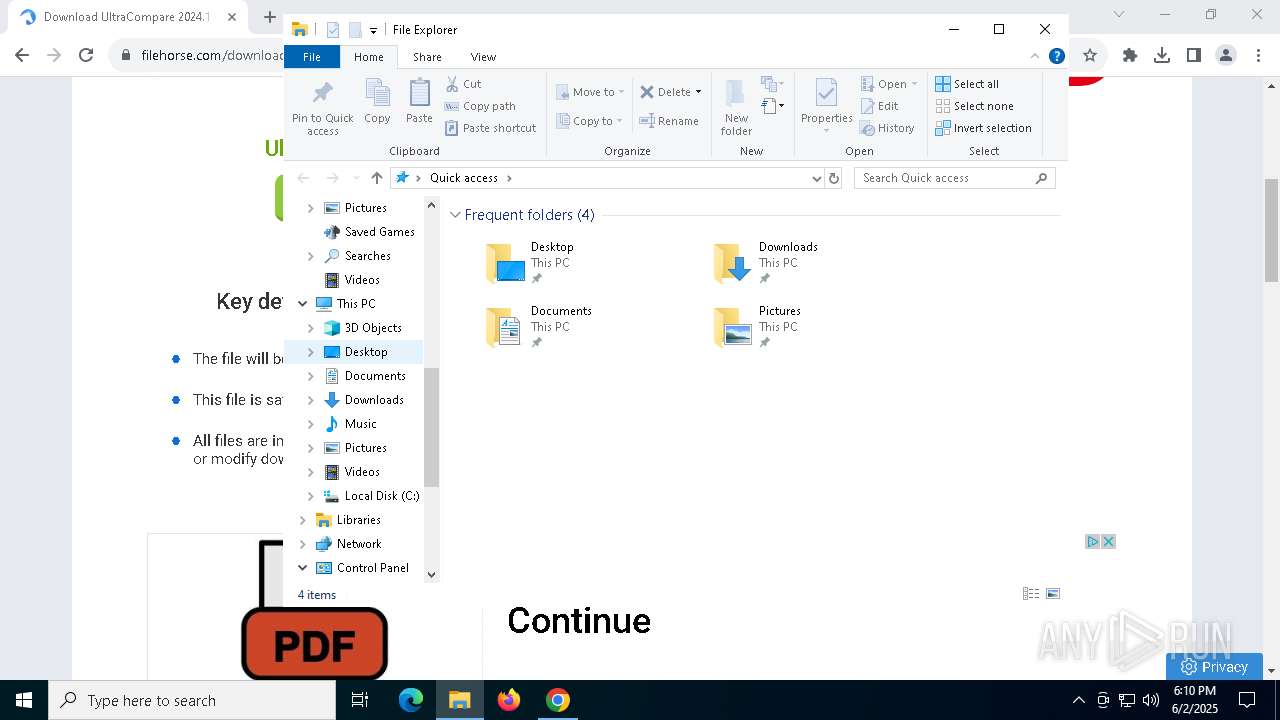Switch to the View ribbon tab

(x=483, y=57)
